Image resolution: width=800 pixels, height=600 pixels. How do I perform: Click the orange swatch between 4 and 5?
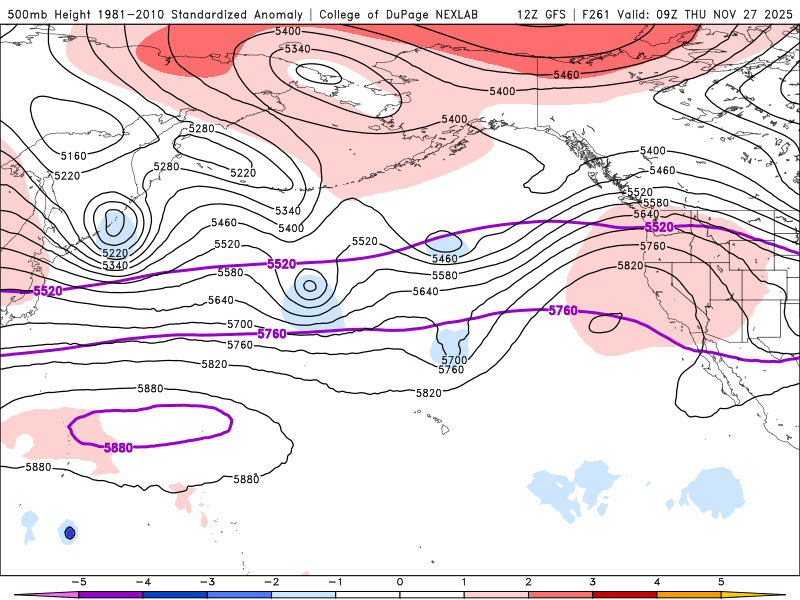tap(689, 595)
